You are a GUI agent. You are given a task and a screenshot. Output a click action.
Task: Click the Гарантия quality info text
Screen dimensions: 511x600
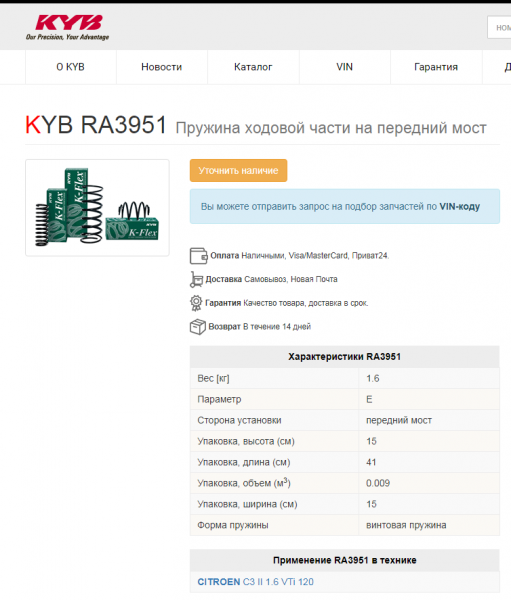287,303
